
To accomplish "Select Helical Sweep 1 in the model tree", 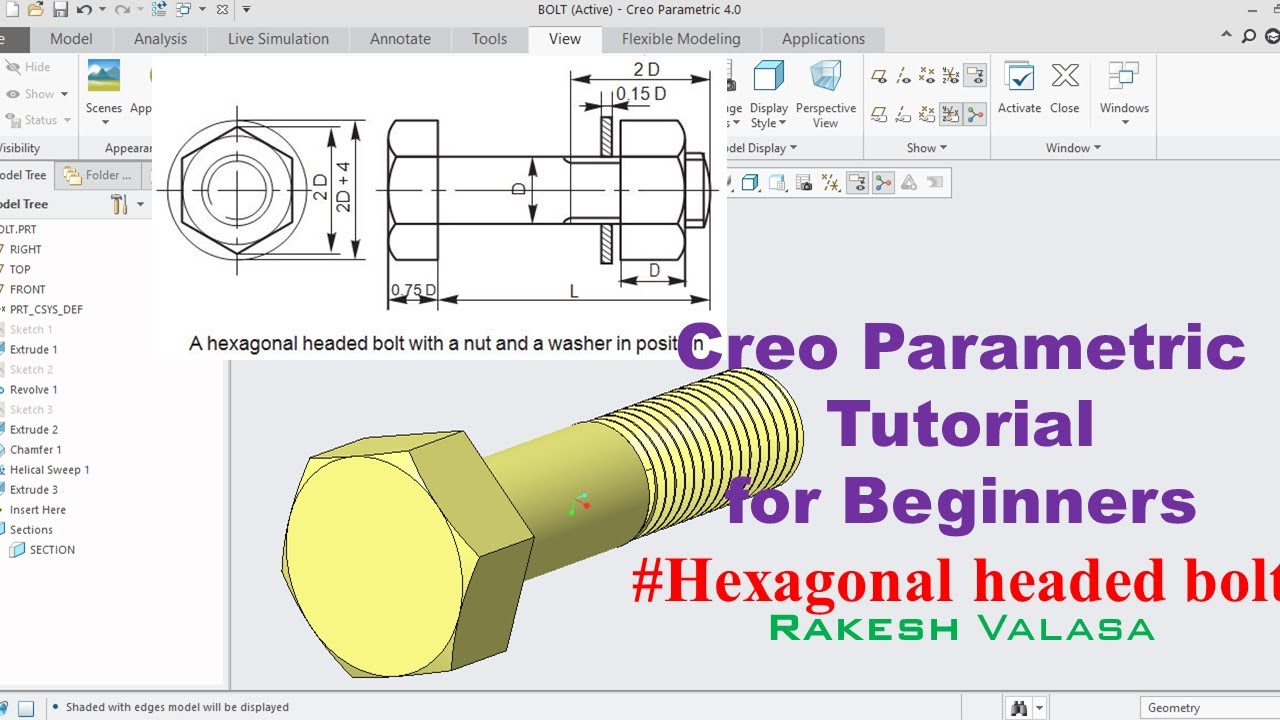I will [x=49, y=470].
